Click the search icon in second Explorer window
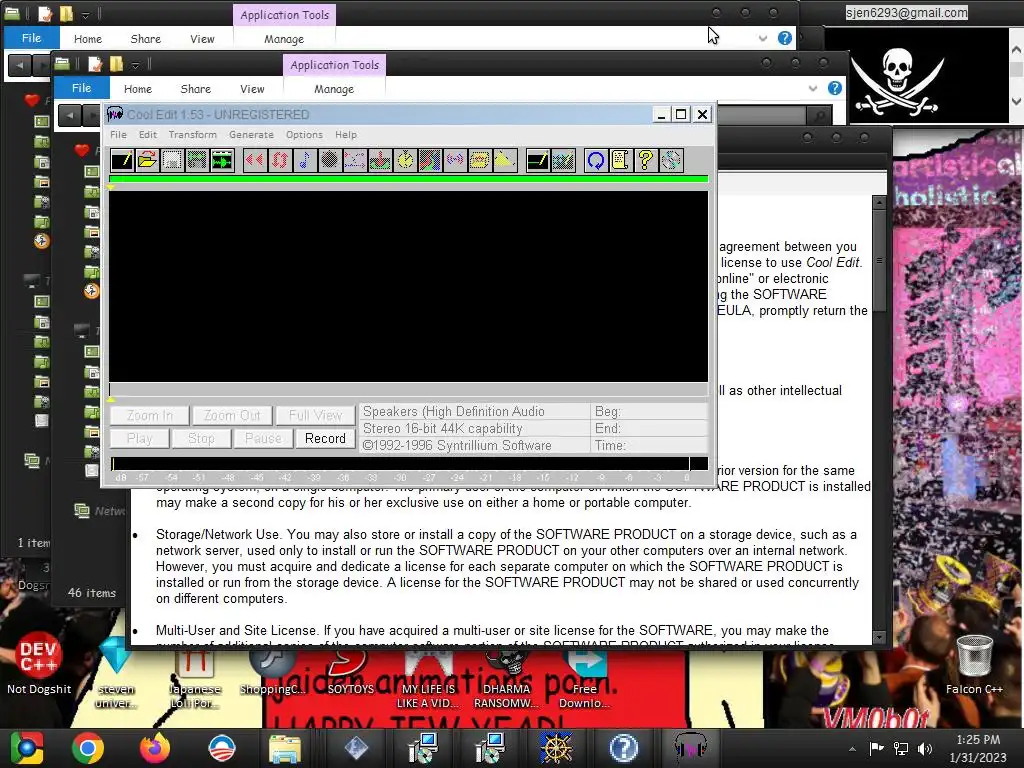This screenshot has width=1024, height=768. [818, 116]
